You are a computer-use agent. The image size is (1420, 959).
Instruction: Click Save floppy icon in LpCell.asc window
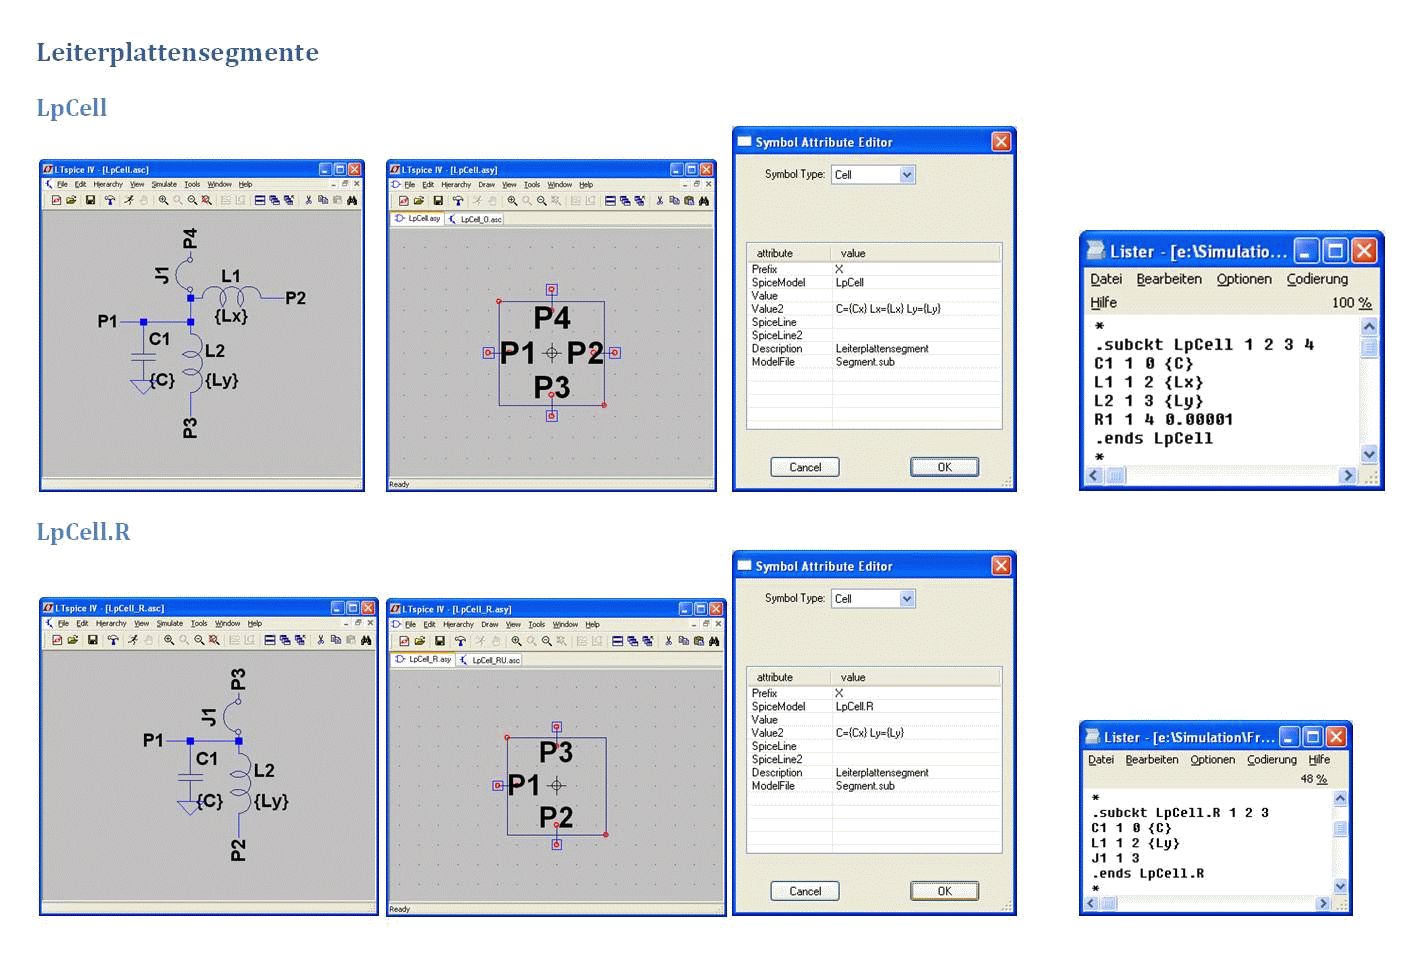click(90, 200)
